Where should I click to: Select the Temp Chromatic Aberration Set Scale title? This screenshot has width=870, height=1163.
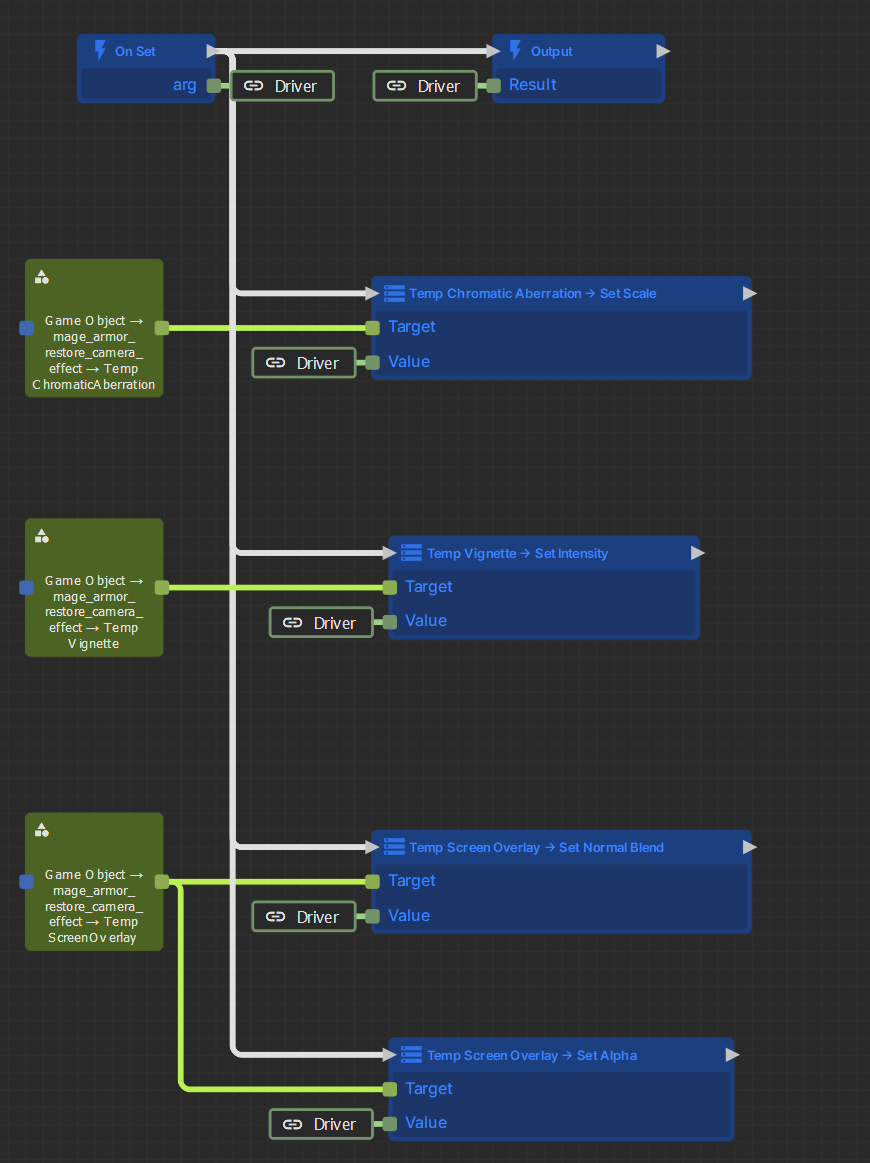(533, 294)
